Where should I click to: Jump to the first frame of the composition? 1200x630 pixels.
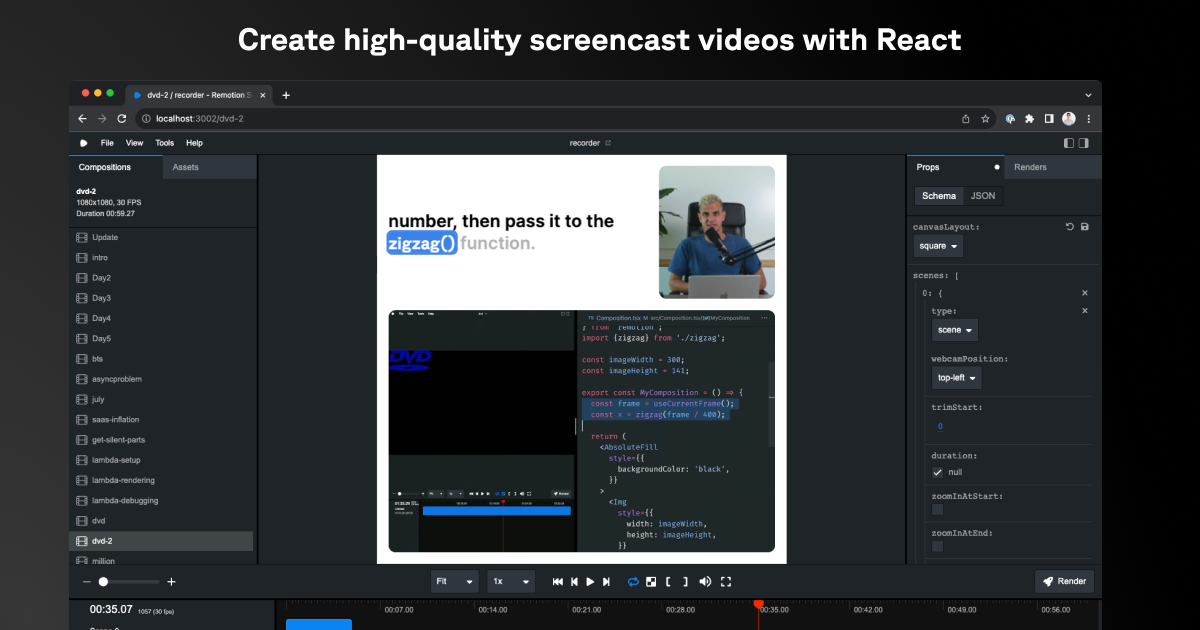pos(558,582)
